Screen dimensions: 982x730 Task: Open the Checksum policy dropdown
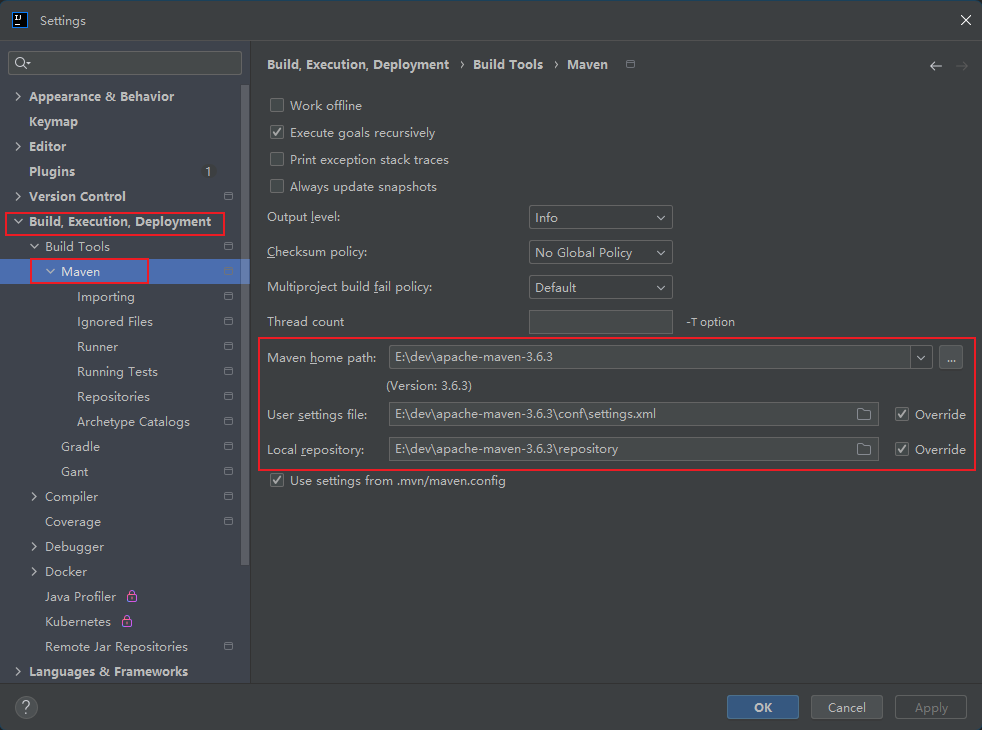pyautogui.click(x=600, y=252)
